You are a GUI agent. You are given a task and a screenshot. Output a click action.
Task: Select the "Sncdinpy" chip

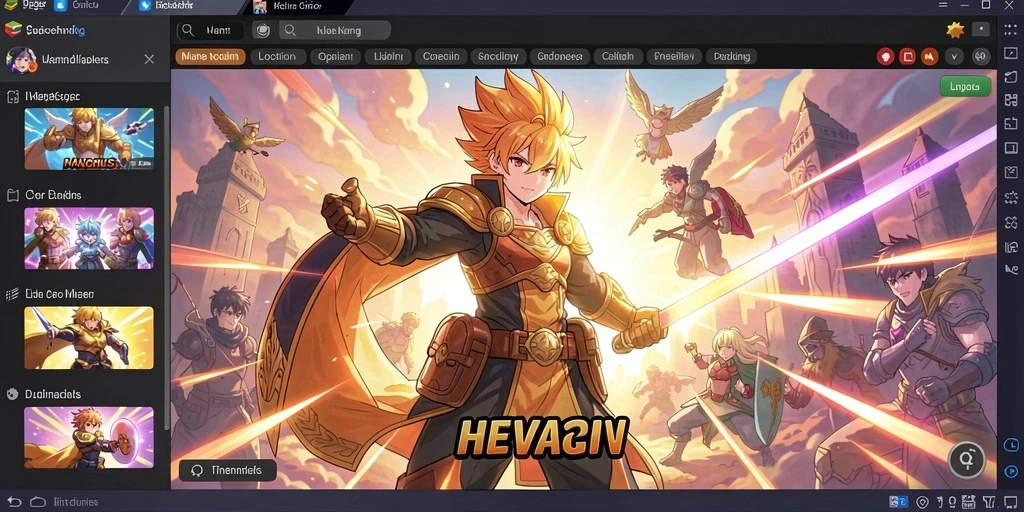pyautogui.click(x=498, y=57)
